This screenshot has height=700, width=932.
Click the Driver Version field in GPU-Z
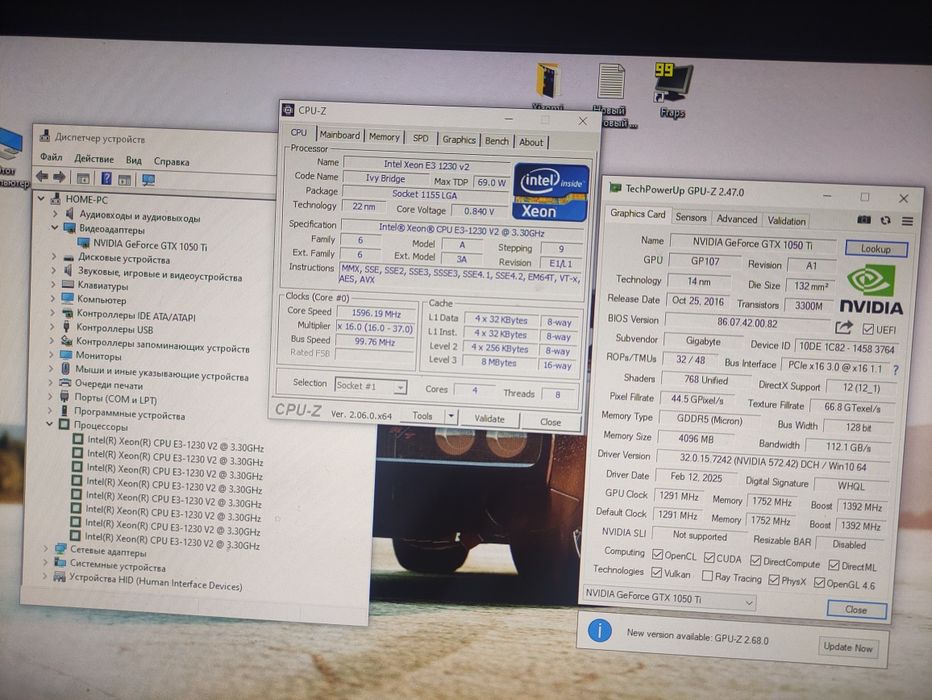[x=772, y=461]
